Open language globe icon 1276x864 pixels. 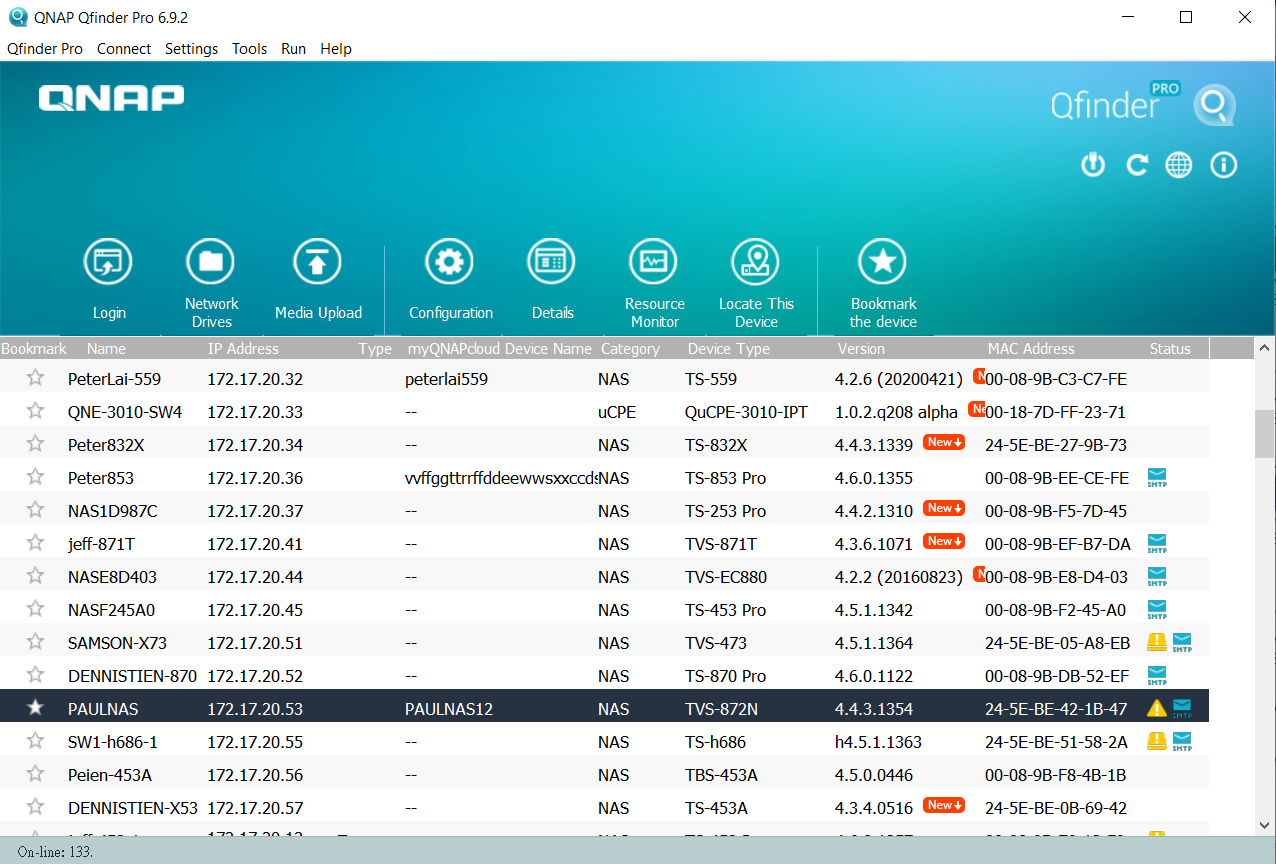pyautogui.click(x=1179, y=165)
